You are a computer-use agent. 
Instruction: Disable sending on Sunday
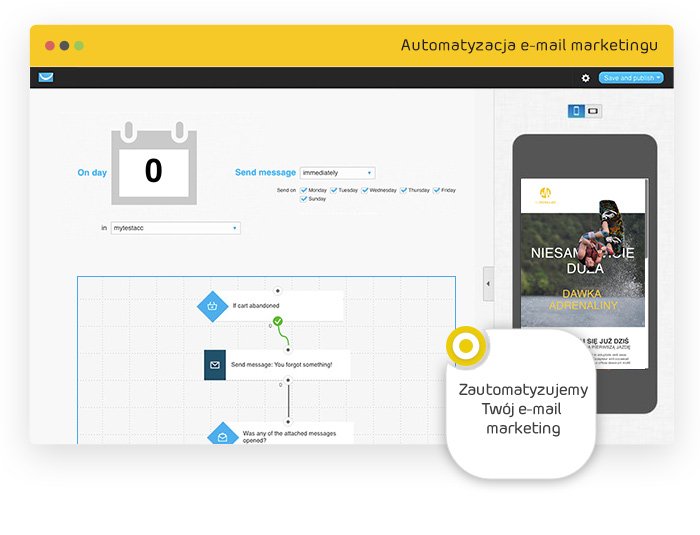[305, 199]
